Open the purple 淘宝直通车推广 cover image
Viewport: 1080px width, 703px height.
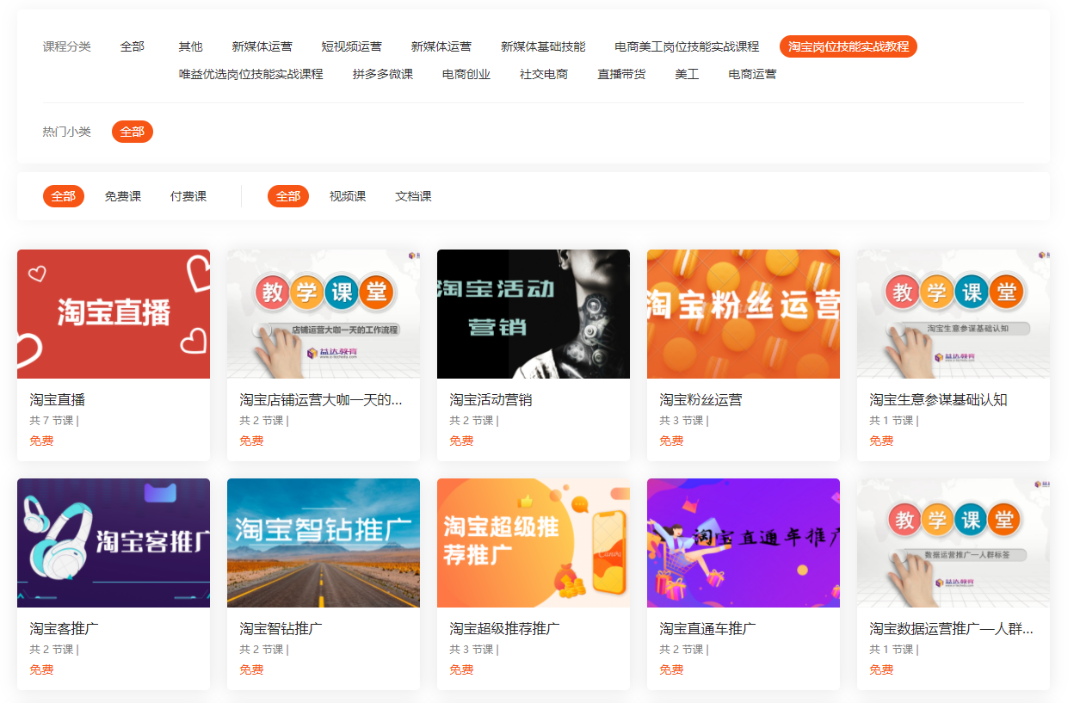(x=743, y=543)
